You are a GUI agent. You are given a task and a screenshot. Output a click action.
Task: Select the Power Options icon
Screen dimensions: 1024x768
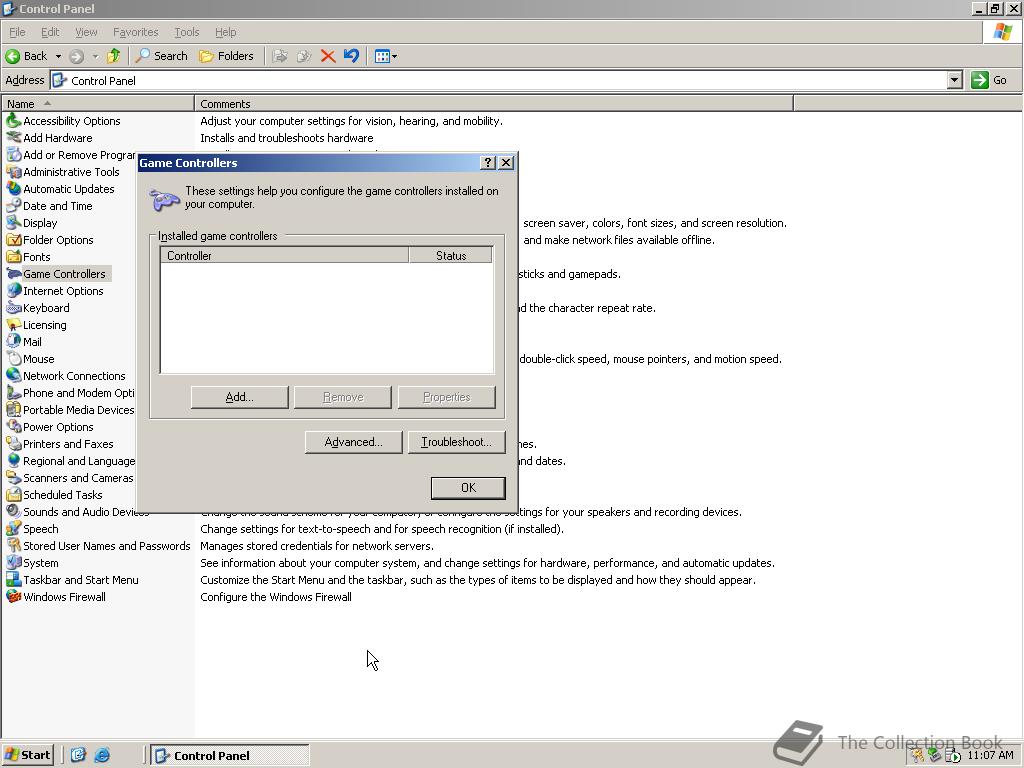(x=13, y=426)
